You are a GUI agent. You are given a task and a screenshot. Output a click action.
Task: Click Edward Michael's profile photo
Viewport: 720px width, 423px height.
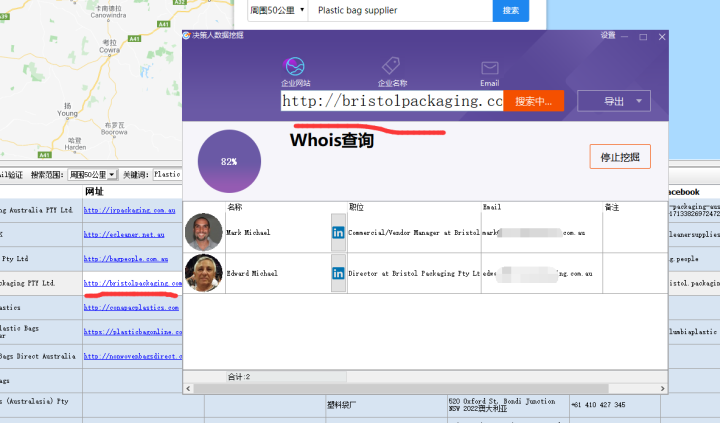coord(203,273)
